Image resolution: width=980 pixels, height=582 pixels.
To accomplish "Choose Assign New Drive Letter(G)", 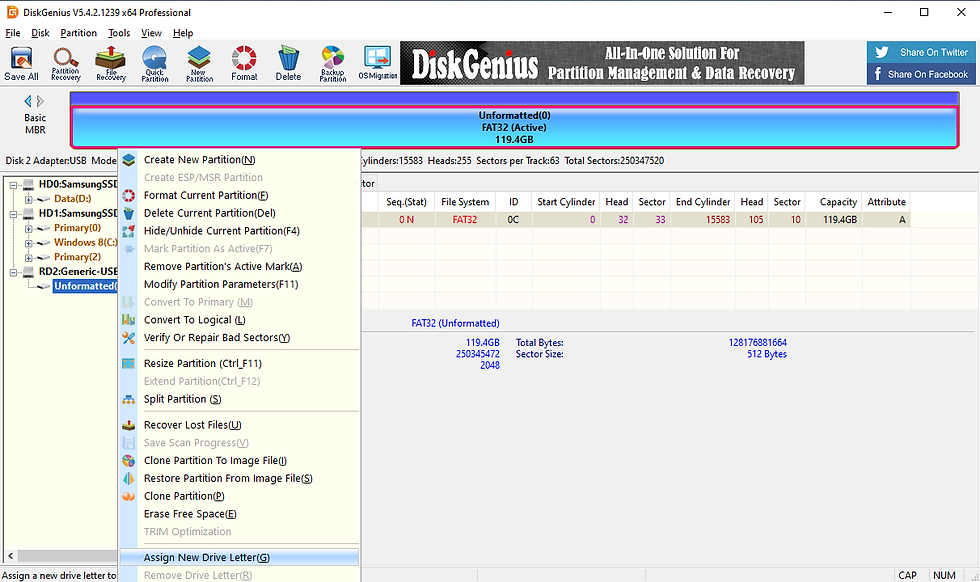I will click(239, 558).
